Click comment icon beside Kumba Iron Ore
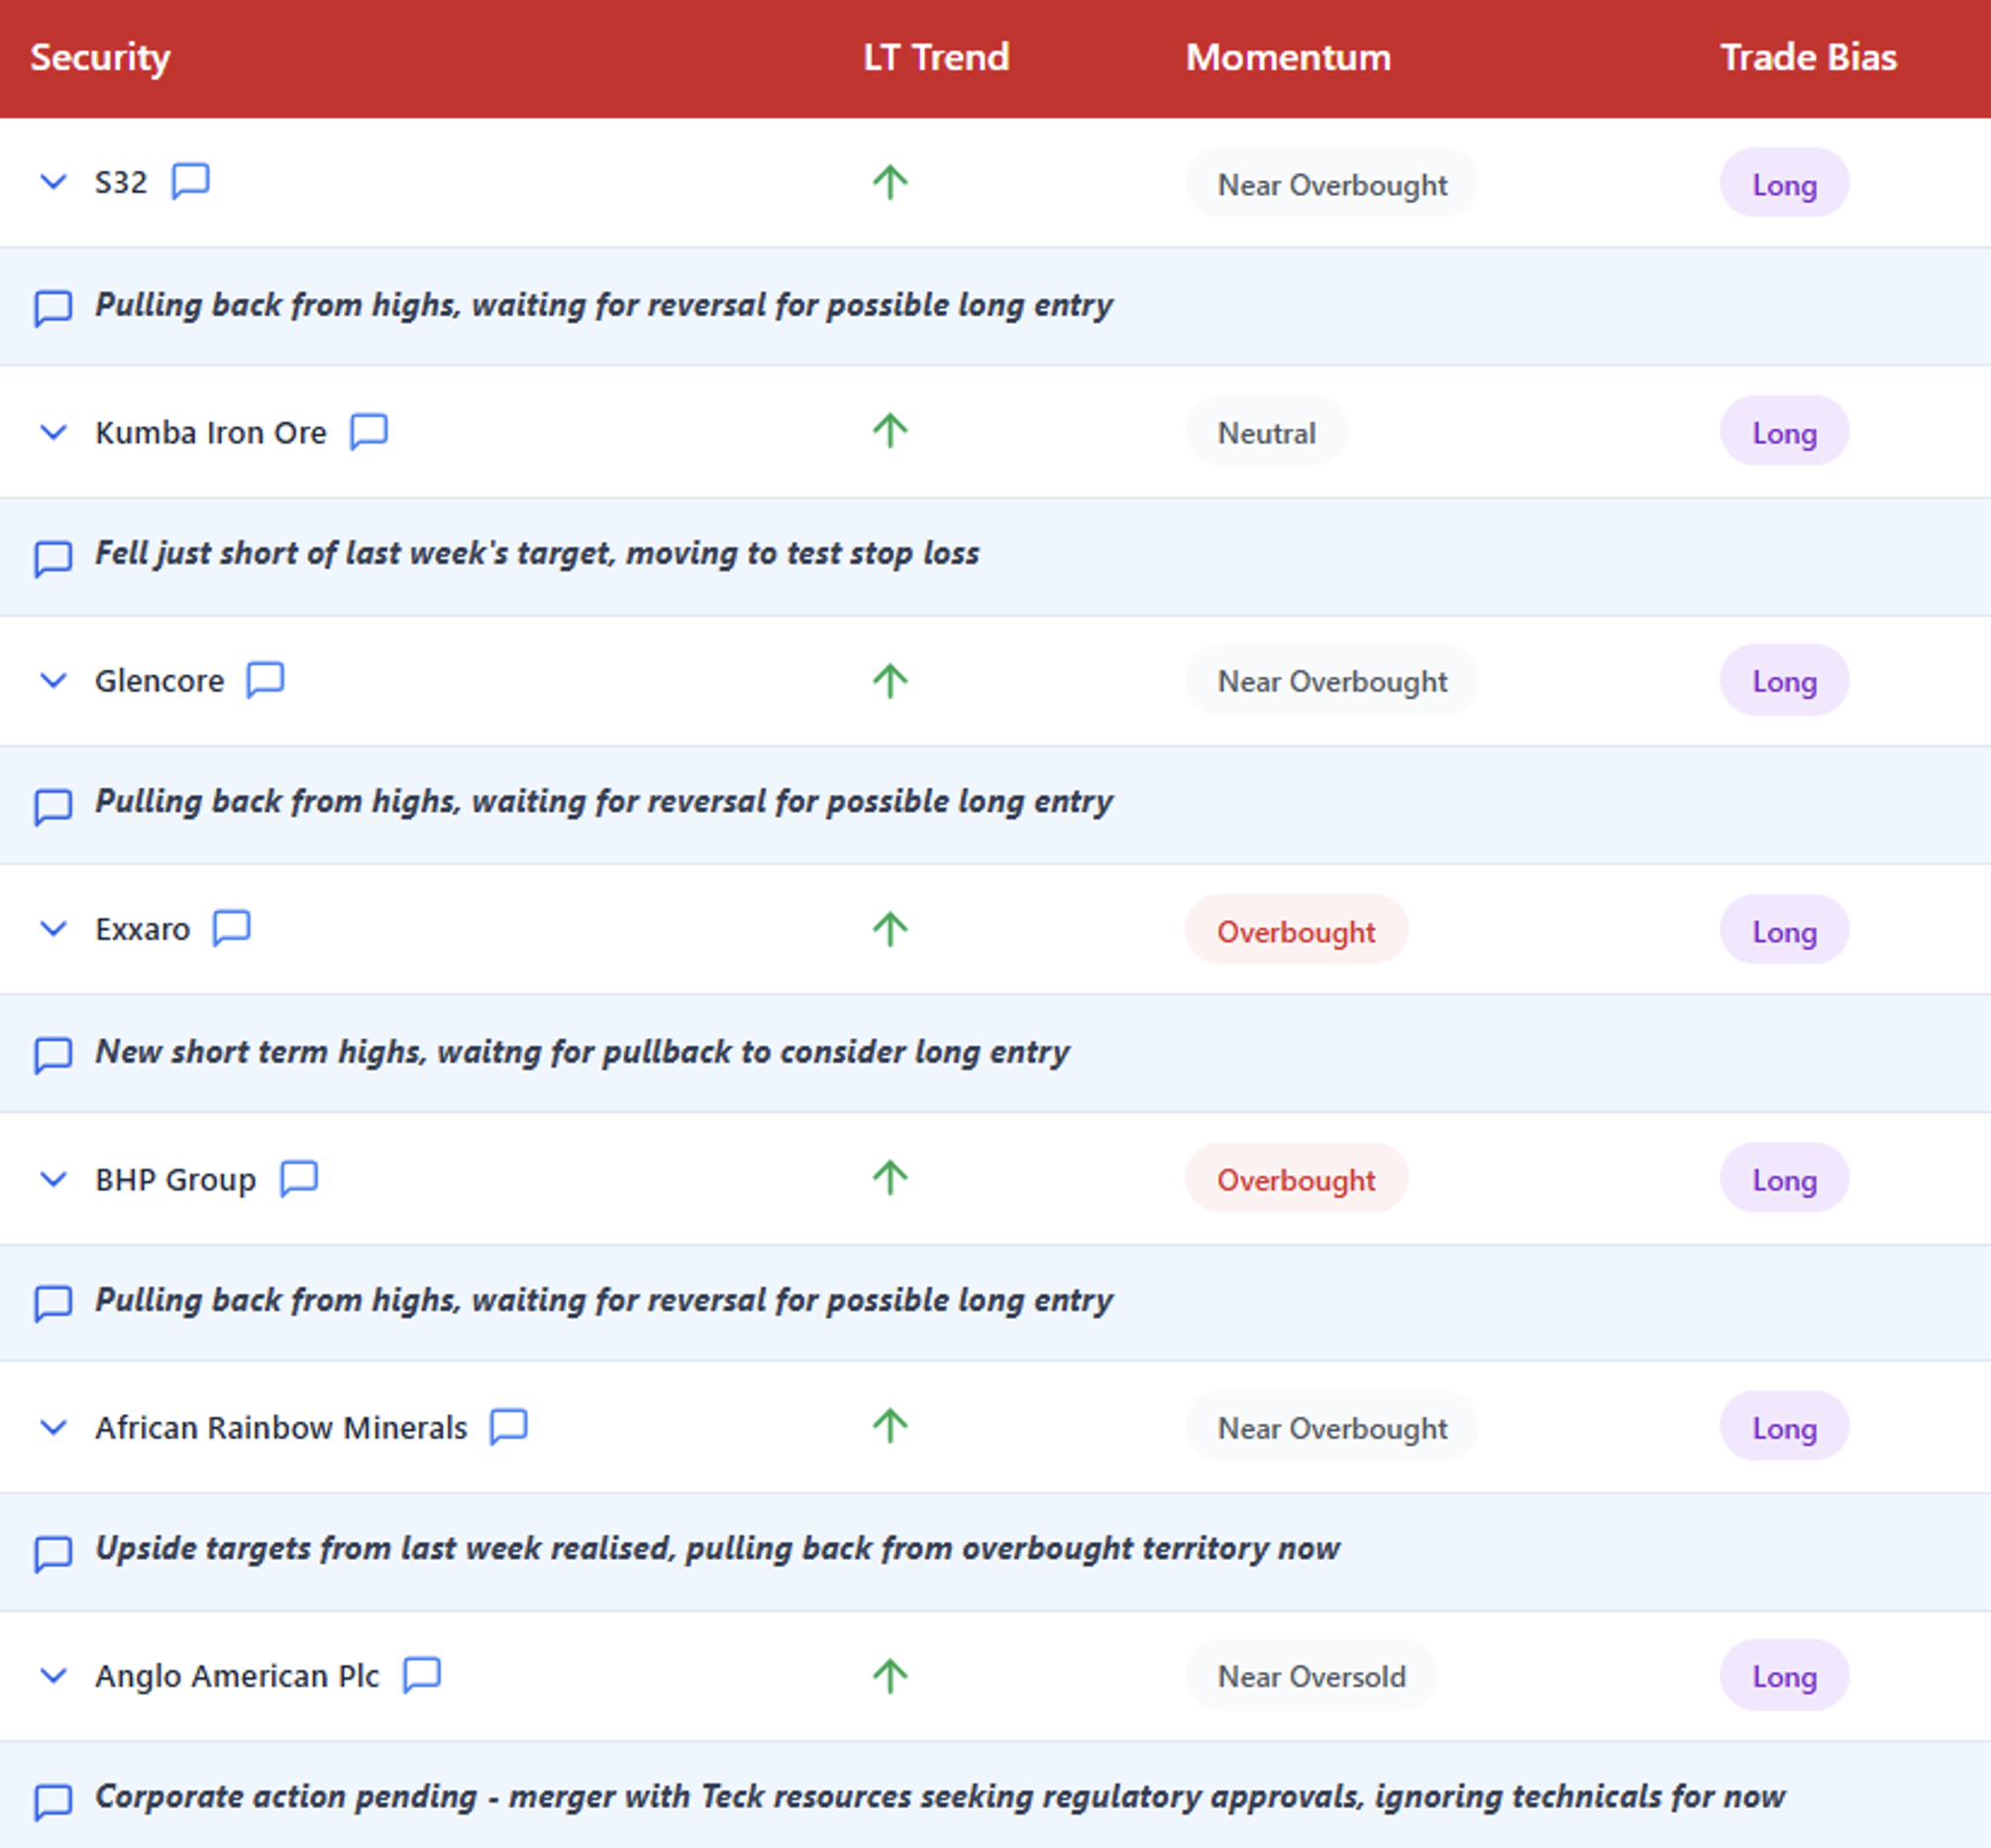The image size is (1991, 1848). pos(368,432)
